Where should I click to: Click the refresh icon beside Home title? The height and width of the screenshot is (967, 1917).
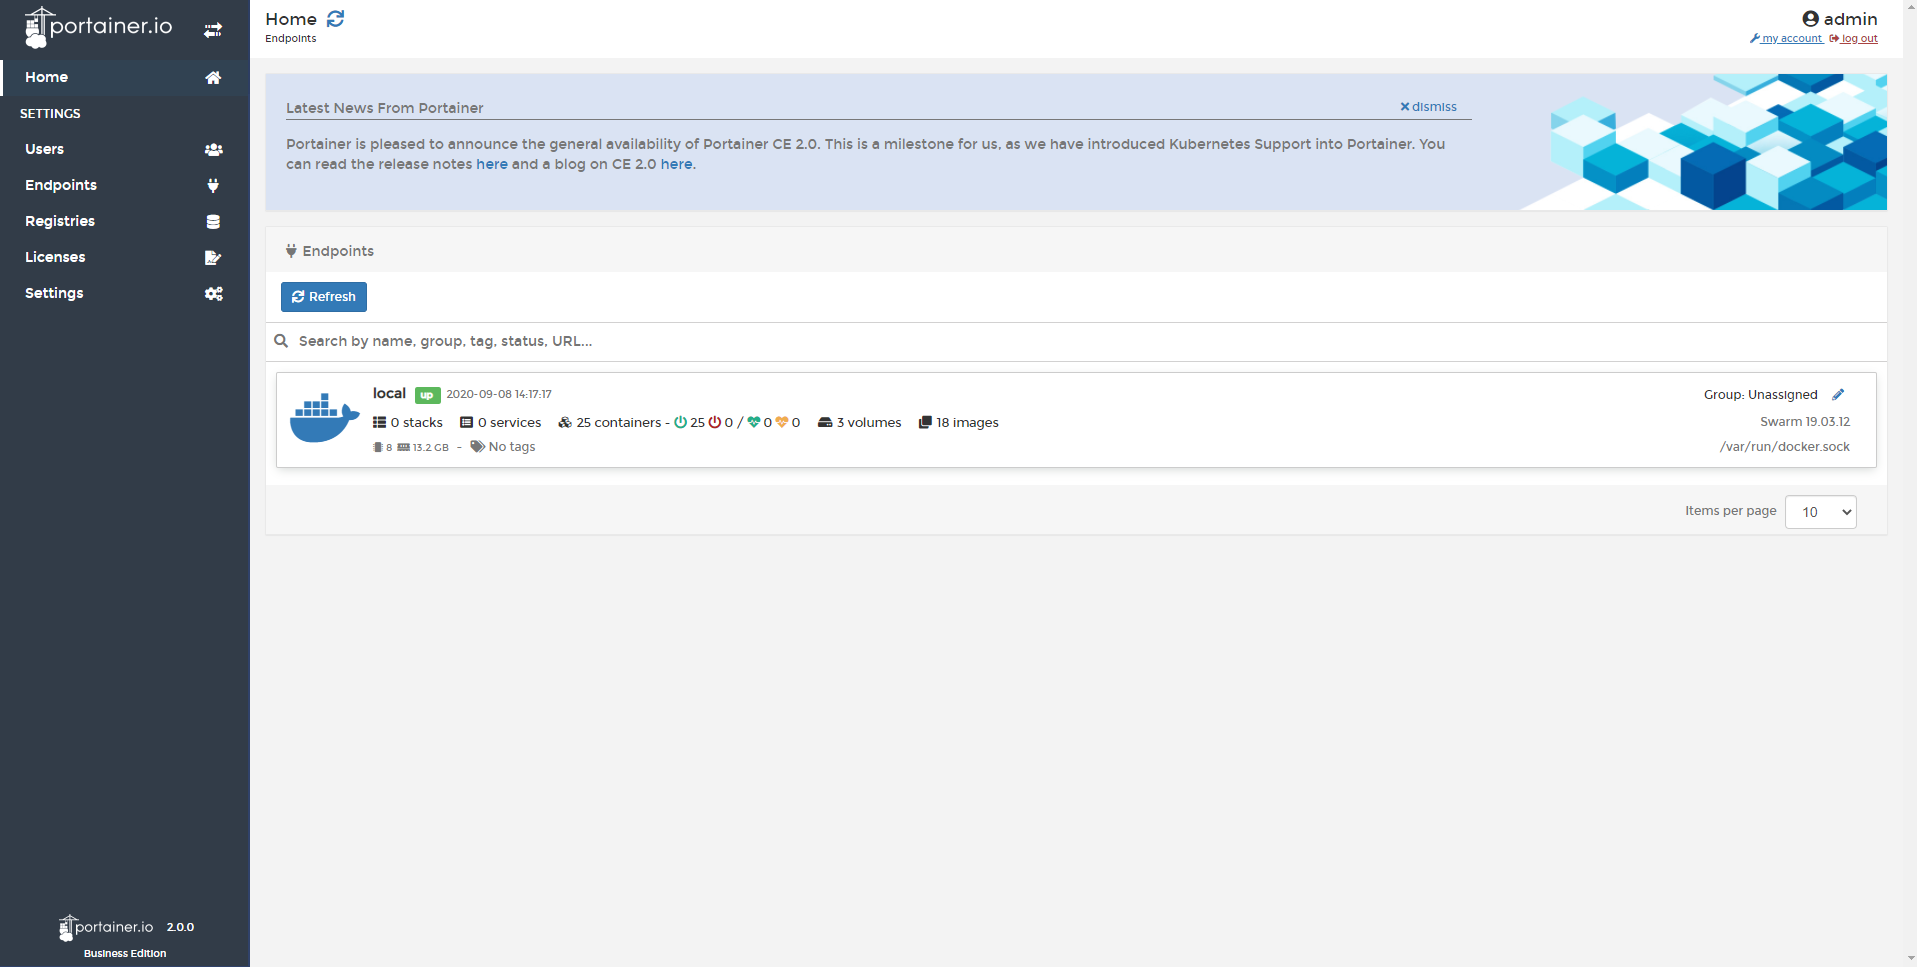(x=336, y=19)
